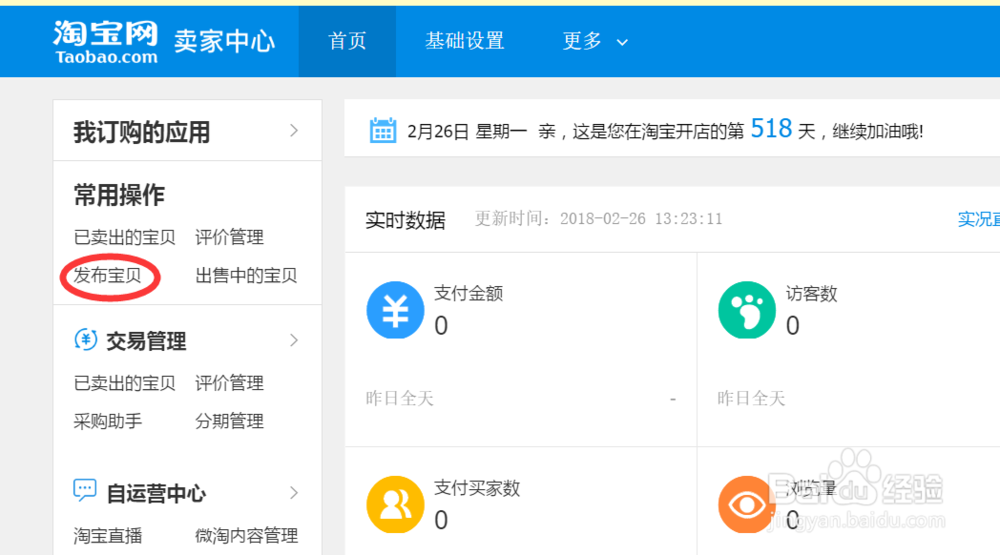Click the orange eye page views icon
Screen dimensions: 1000x555
(746, 504)
